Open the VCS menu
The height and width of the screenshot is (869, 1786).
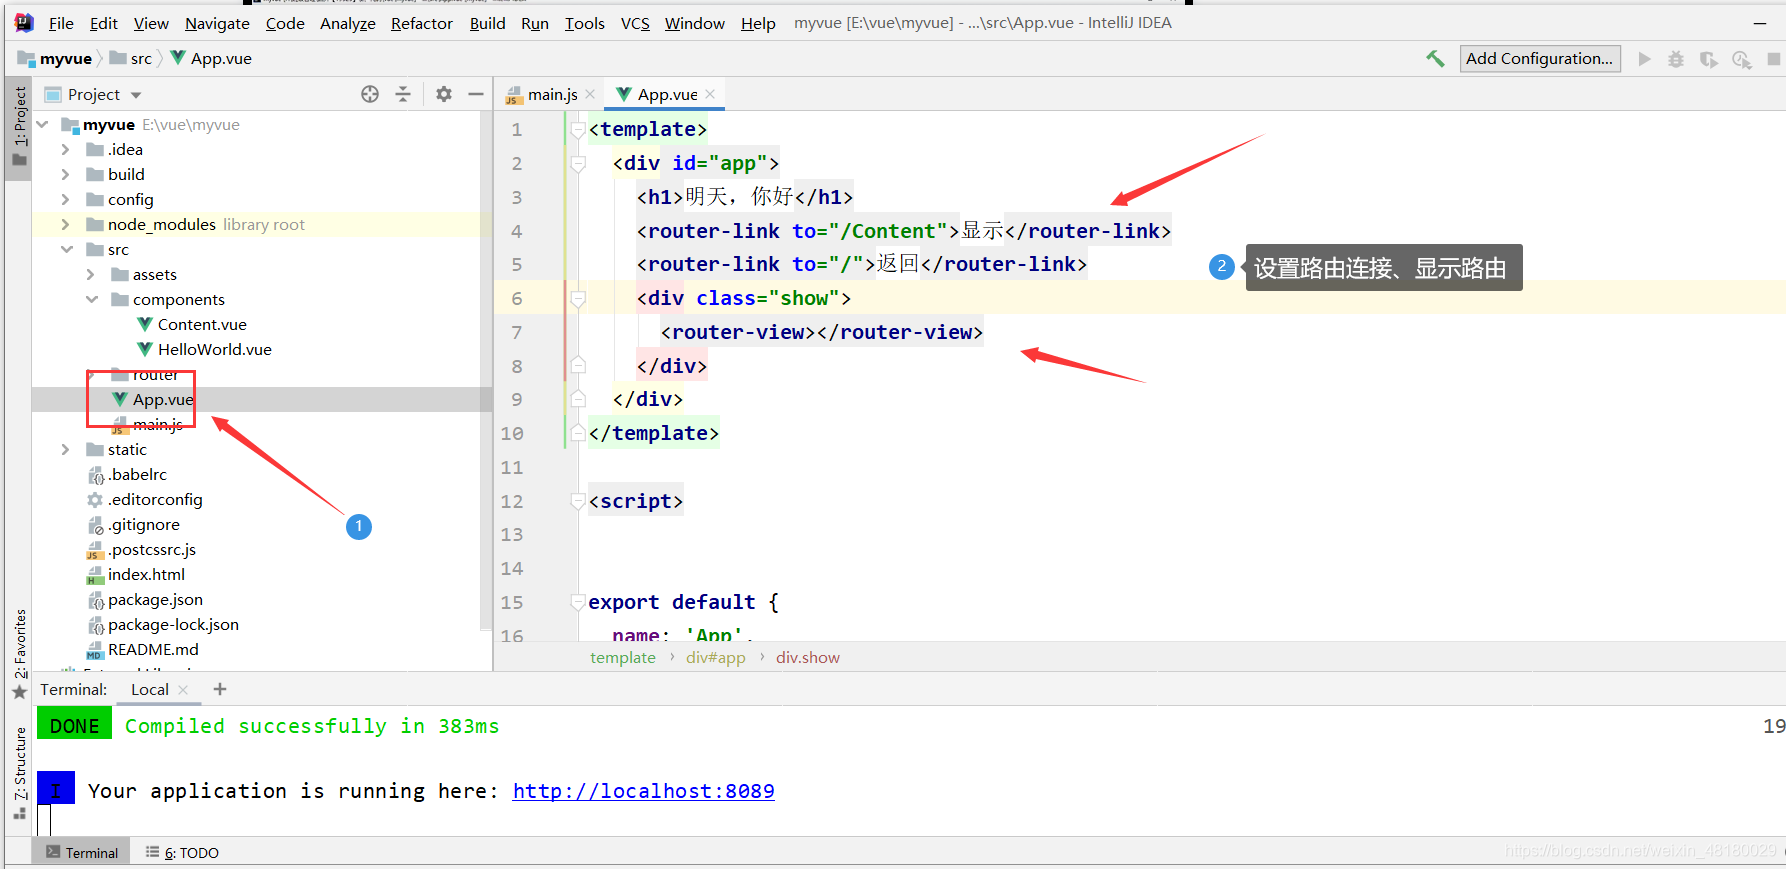[635, 23]
